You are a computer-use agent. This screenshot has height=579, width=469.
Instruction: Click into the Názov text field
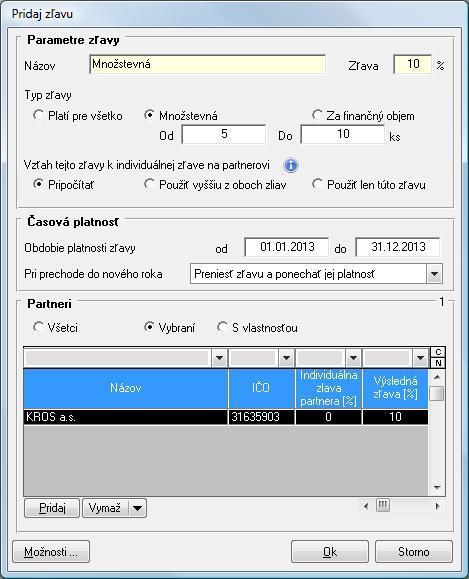tap(208, 64)
